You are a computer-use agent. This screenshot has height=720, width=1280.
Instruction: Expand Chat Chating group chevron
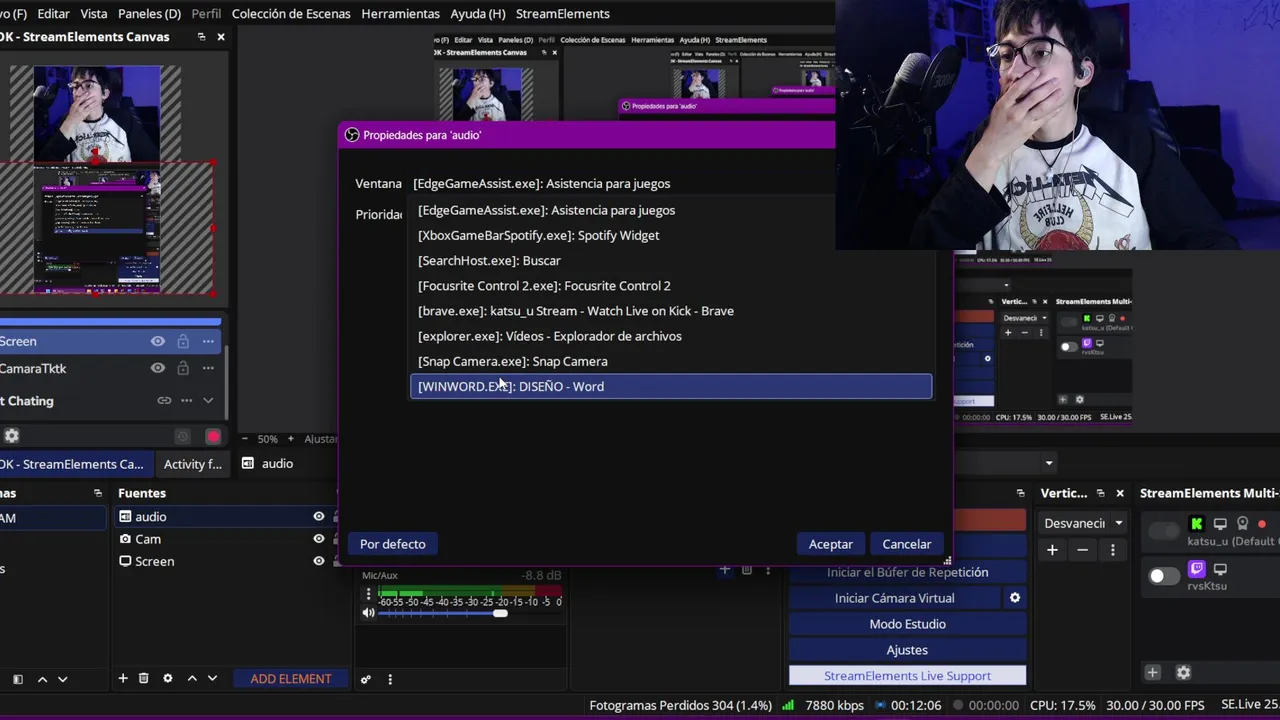point(208,401)
